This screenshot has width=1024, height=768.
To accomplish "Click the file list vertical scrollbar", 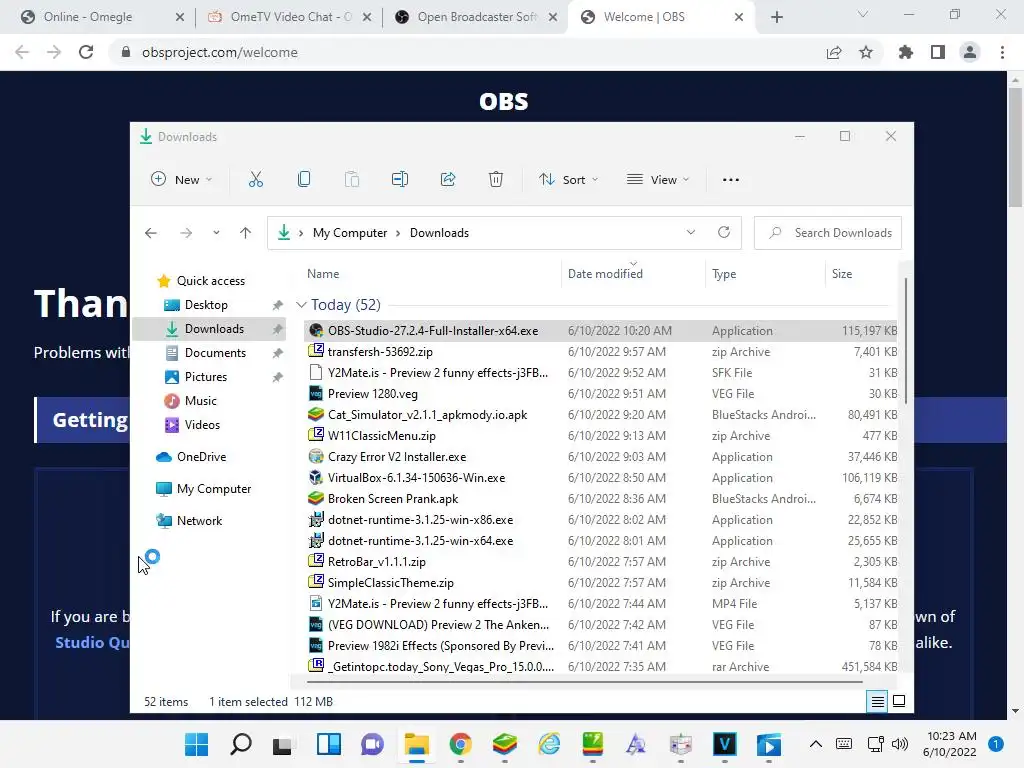I will 905,340.
